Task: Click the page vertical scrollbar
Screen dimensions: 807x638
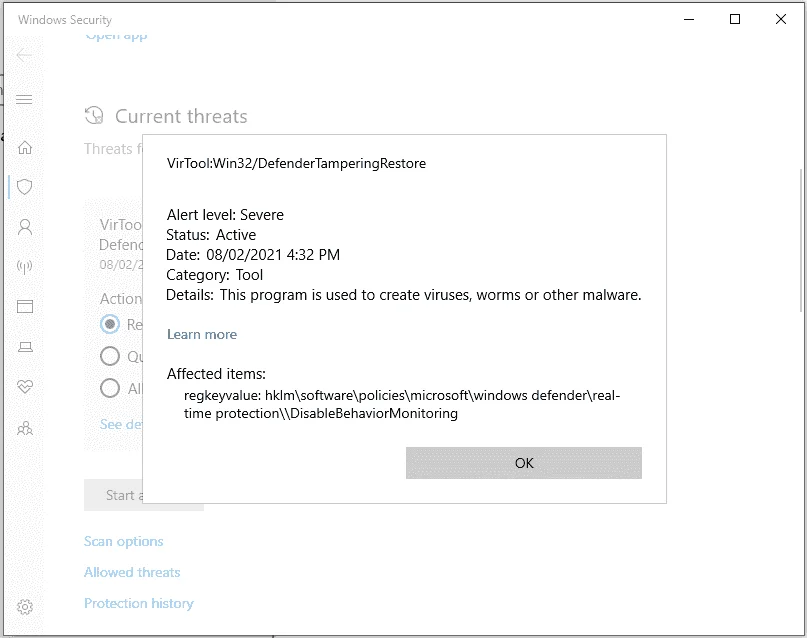Action: point(800,240)
